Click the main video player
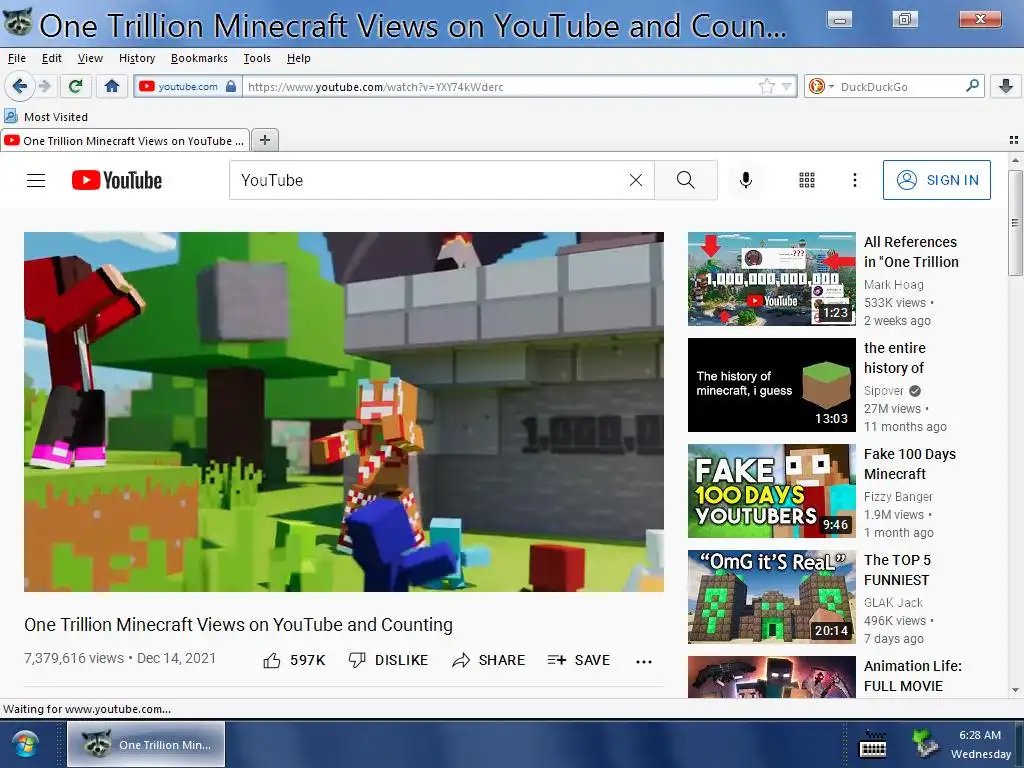 (344, 411)
